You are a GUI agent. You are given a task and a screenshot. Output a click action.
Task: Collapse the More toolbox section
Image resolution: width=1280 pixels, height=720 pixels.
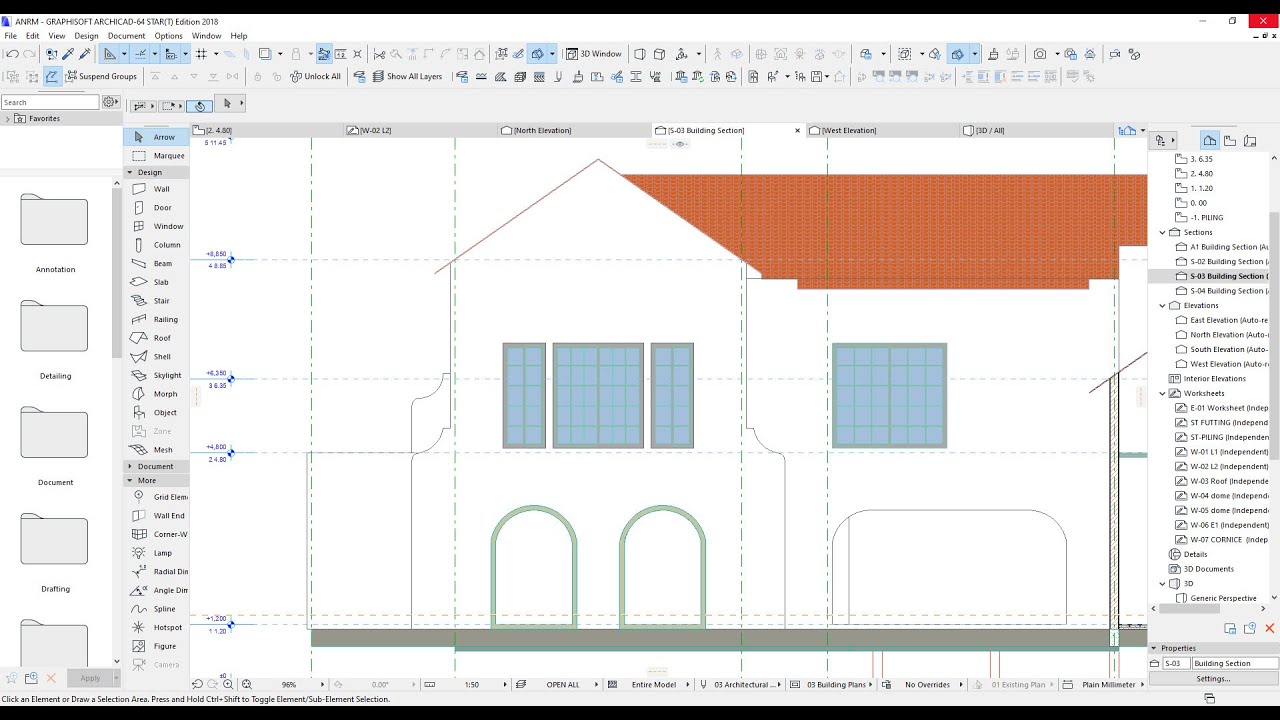[130, 481]
